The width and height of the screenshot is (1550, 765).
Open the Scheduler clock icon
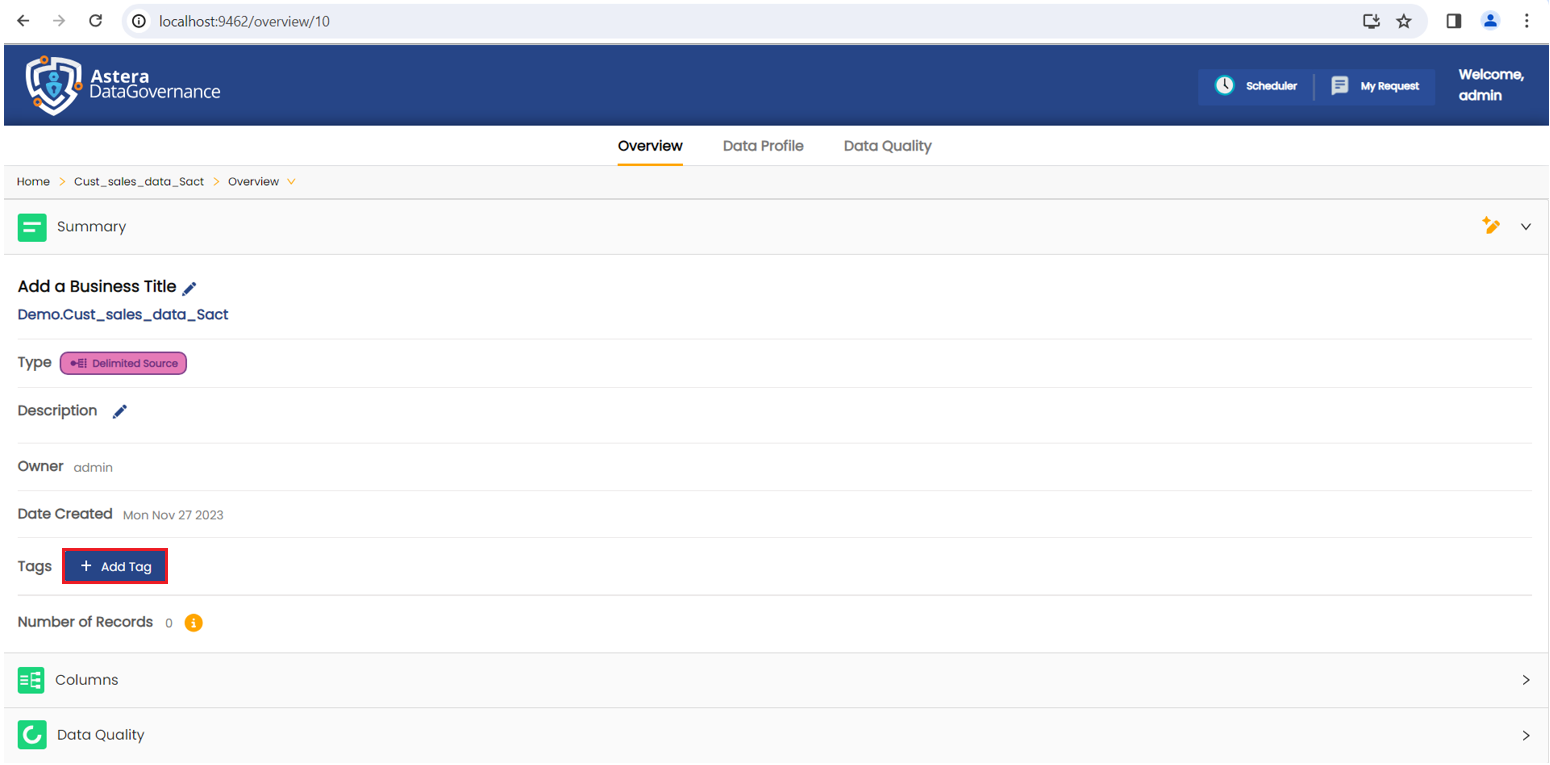[x=1225, y=86]
